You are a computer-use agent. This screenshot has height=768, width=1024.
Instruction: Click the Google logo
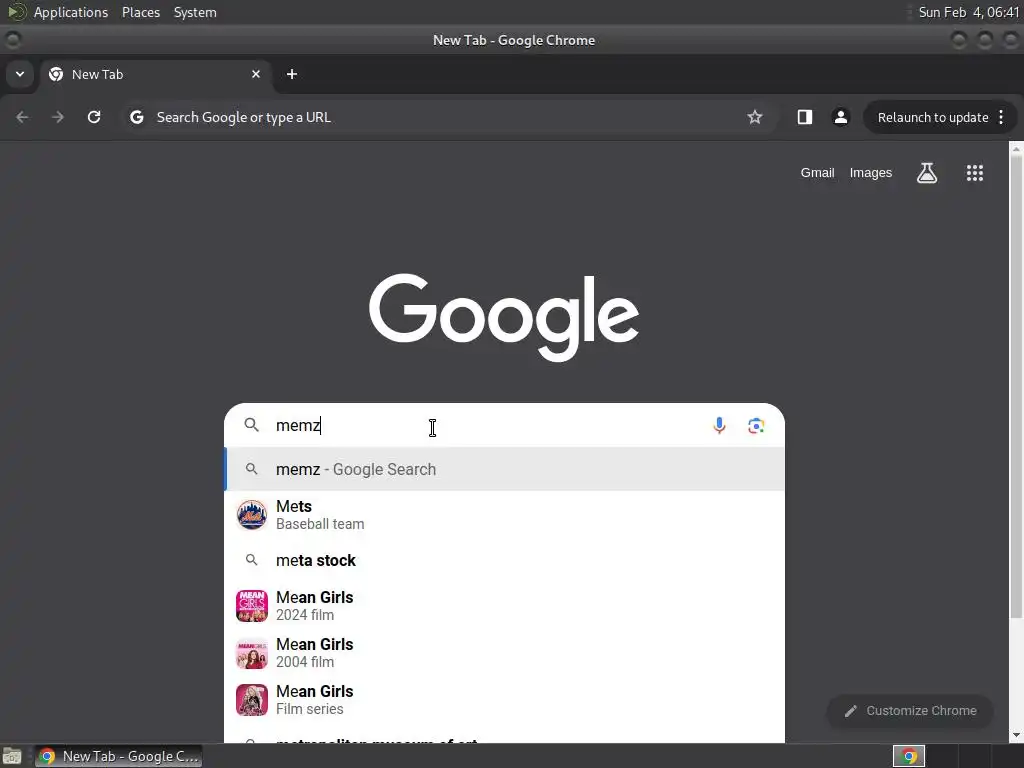[x=504, y=317]
